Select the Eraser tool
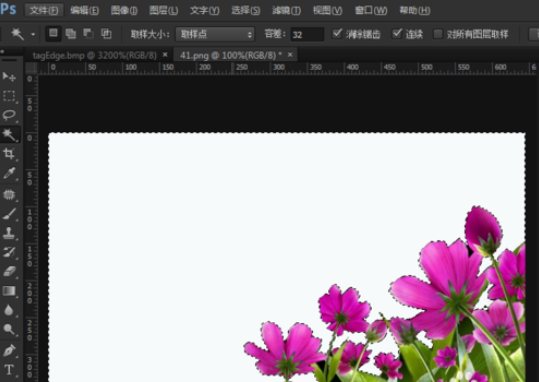This screenshot has height=382, width=539. pyautogui.click(x=9, y=271)
